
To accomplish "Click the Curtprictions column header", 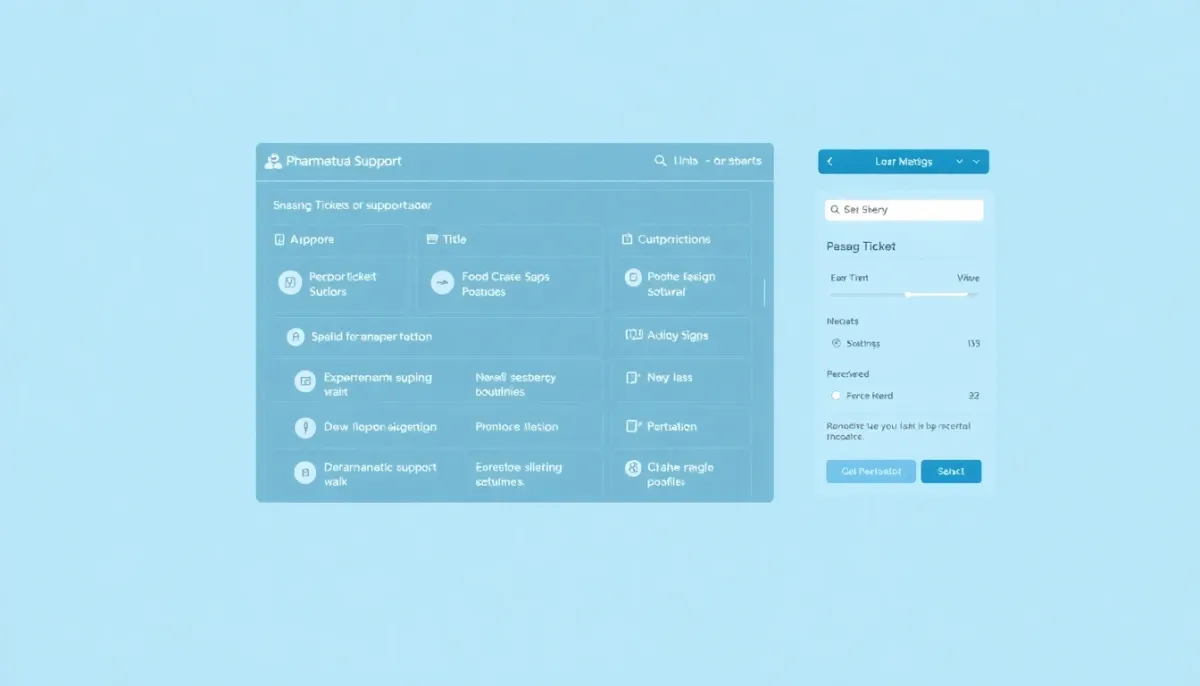I will (x=674, y=240).
